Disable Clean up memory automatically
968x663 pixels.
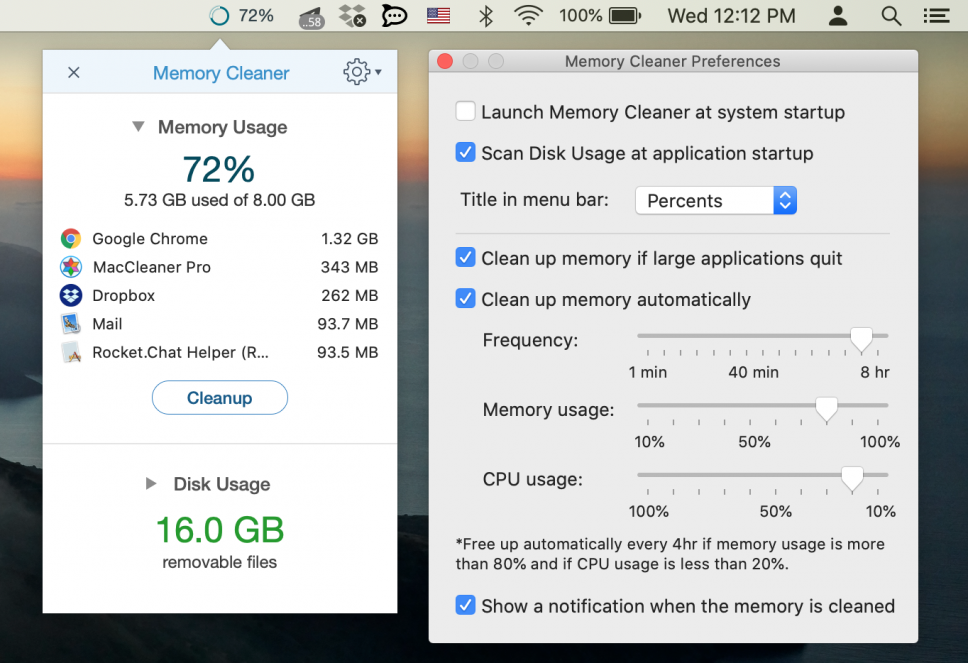(465, 299)
